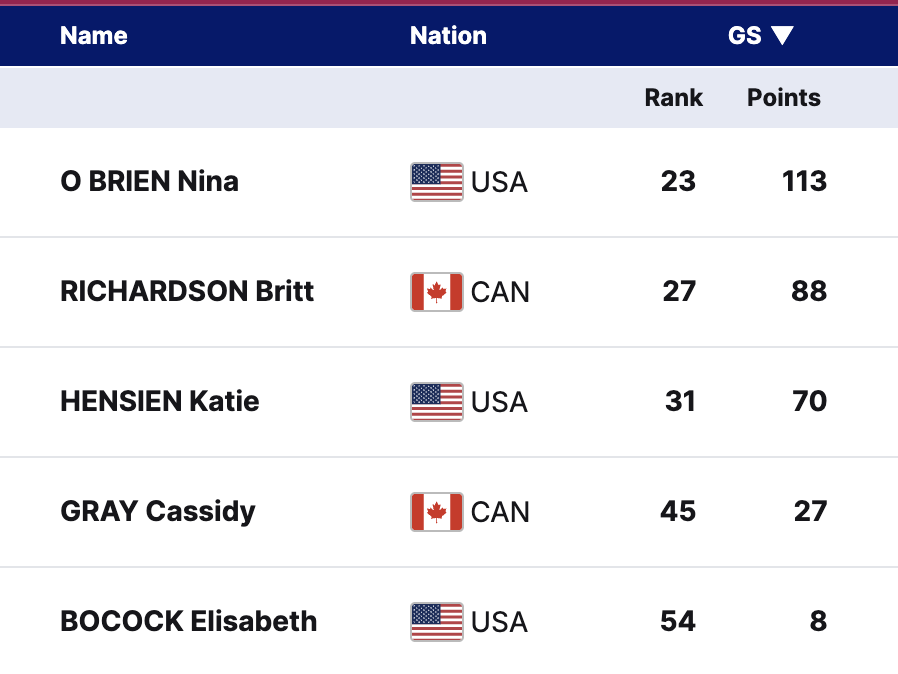Click the CAN label in Cassidy's row
The width and height of the screenshot is (898, 674).
tap(500, 512)
